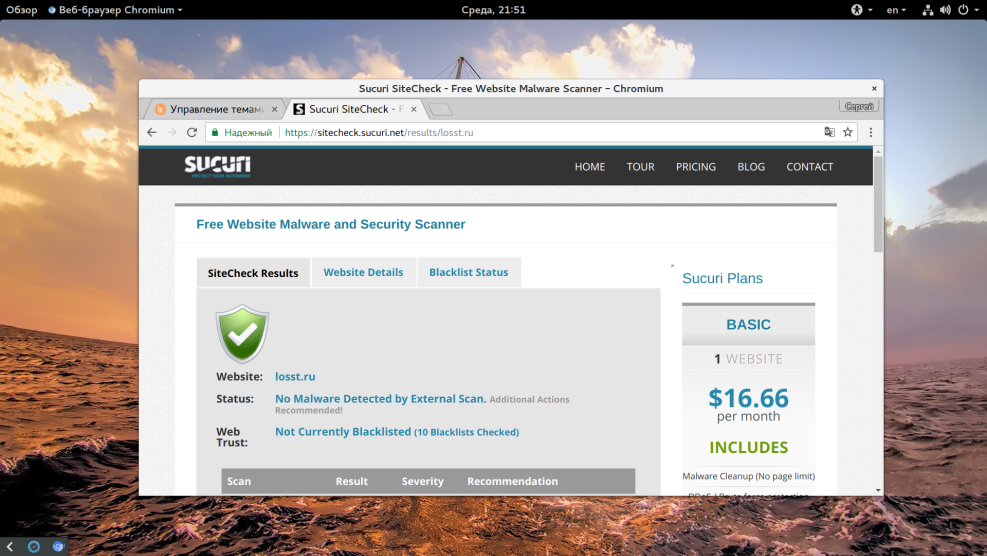
Task: Open Обзор activities overview
Action: tap(21, 9)
